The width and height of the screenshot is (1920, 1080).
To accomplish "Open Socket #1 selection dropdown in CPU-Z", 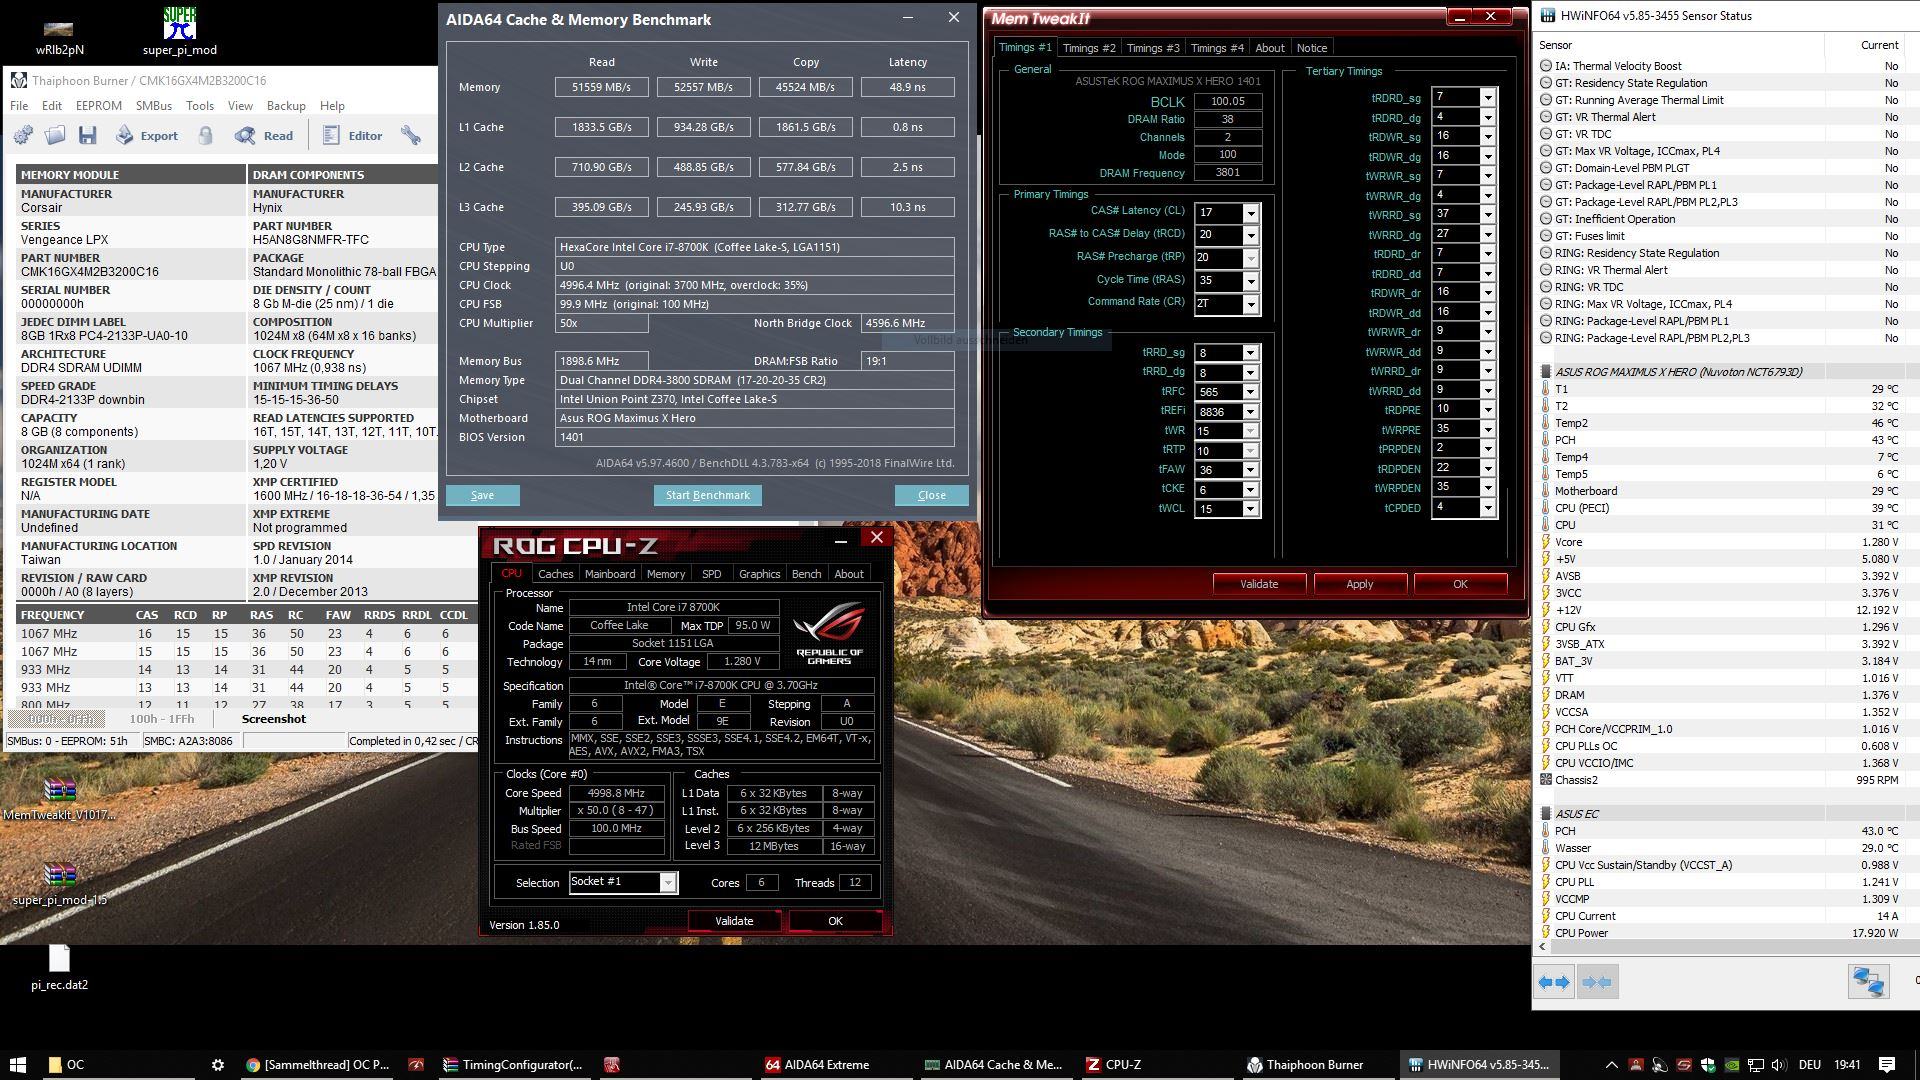I will (668, 882).
